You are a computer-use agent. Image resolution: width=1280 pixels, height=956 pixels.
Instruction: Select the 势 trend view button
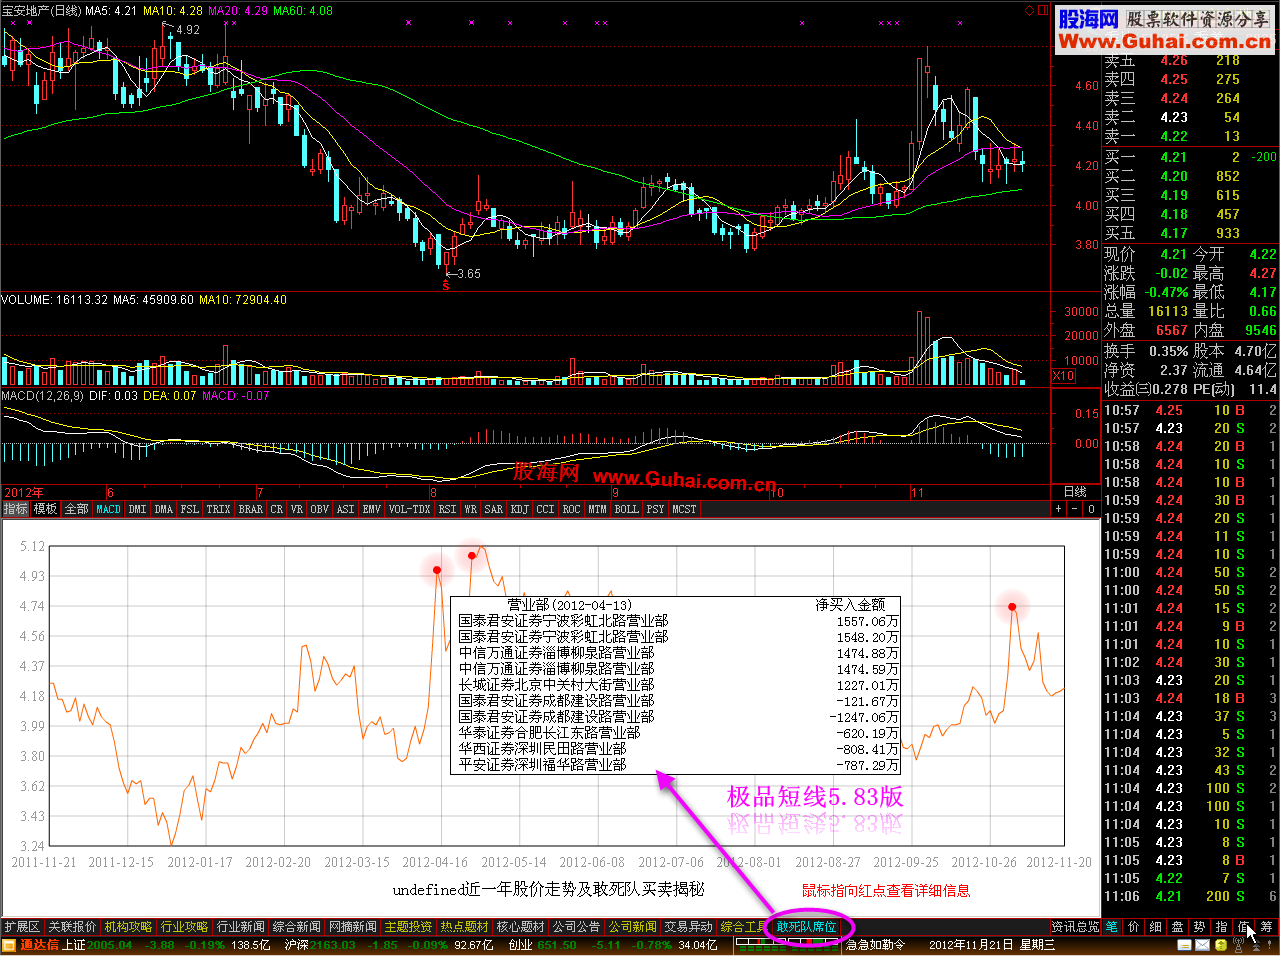click(x=1200, y=927)
